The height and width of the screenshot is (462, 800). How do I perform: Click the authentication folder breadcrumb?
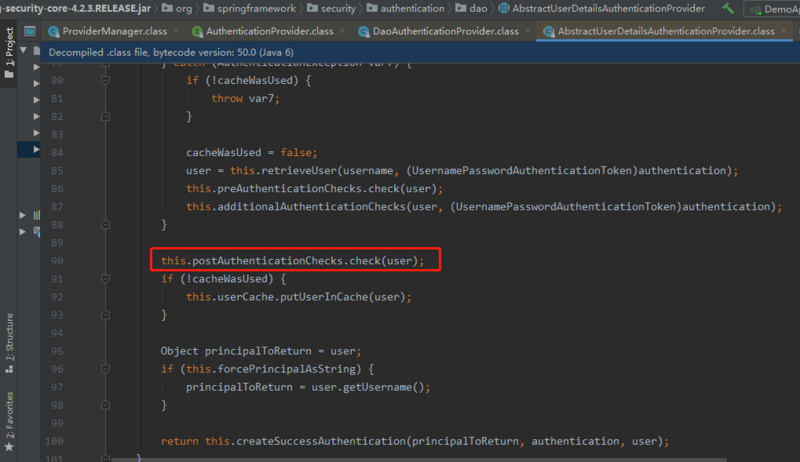[x=405, y=8]
